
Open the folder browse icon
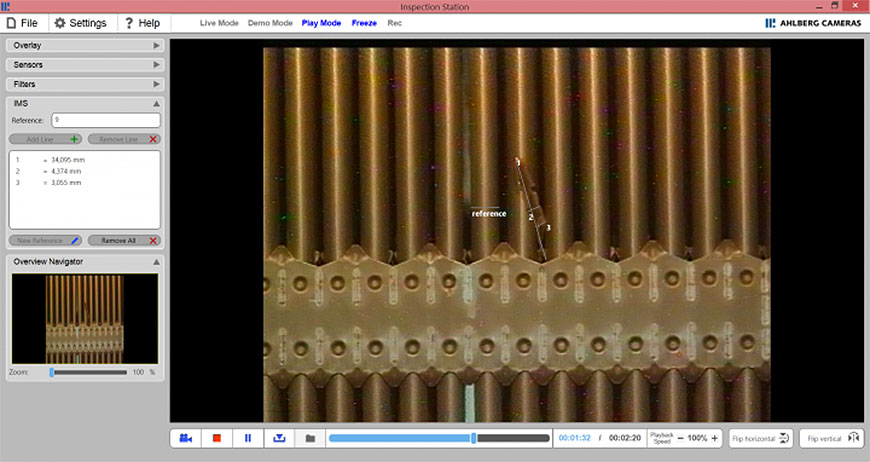click(310, 438)
